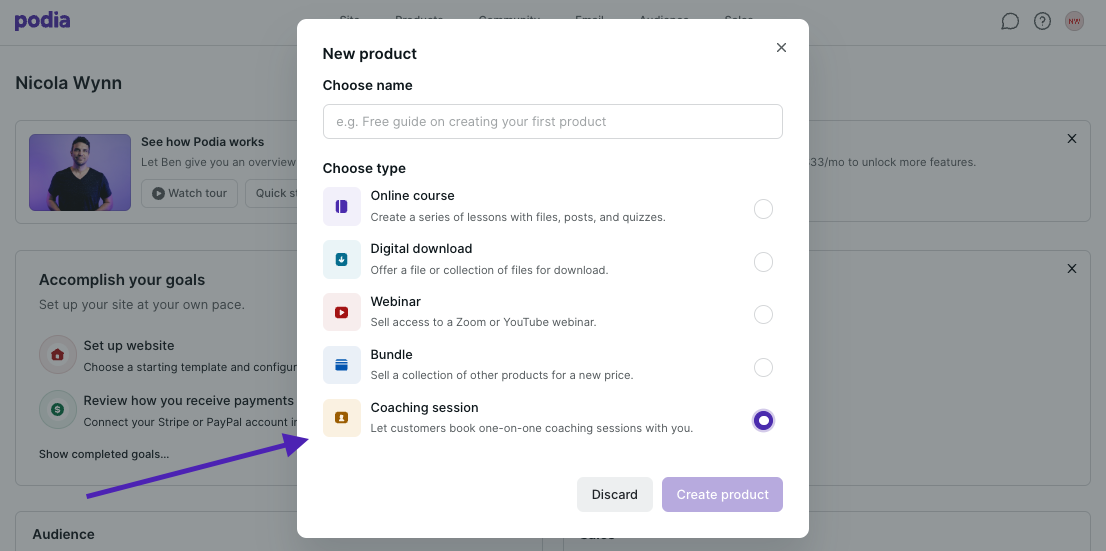Select the Webinar radio button

click(763, 315)
